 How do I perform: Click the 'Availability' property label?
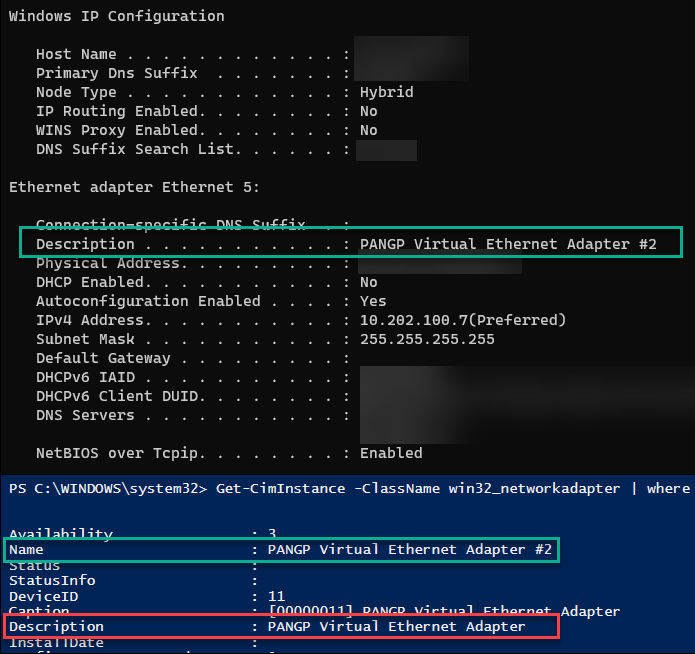(61, 533)
